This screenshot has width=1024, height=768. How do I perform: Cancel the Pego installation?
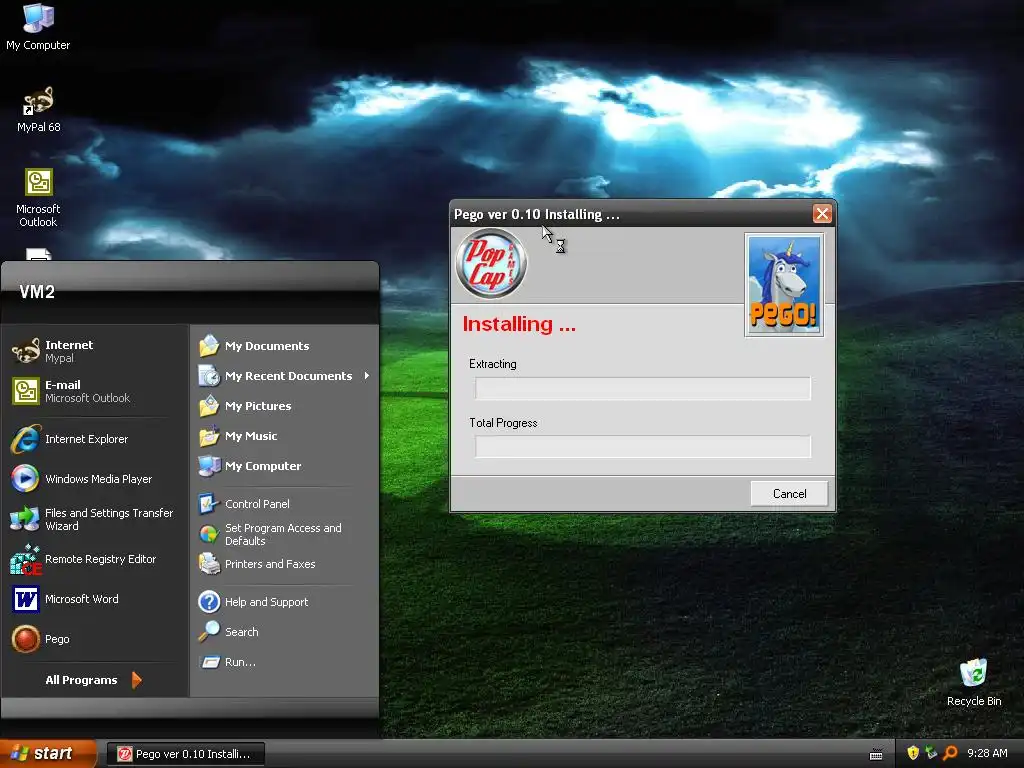click(x=789, y=494)
